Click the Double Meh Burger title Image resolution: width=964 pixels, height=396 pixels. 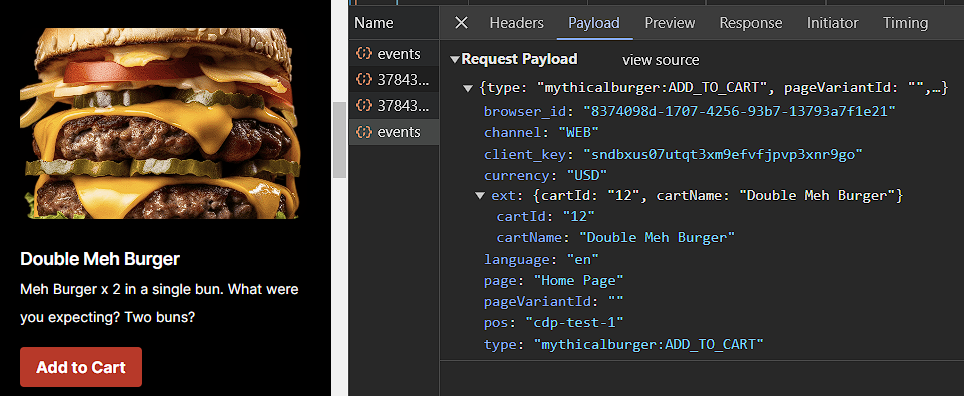click(x=100, y=259)
